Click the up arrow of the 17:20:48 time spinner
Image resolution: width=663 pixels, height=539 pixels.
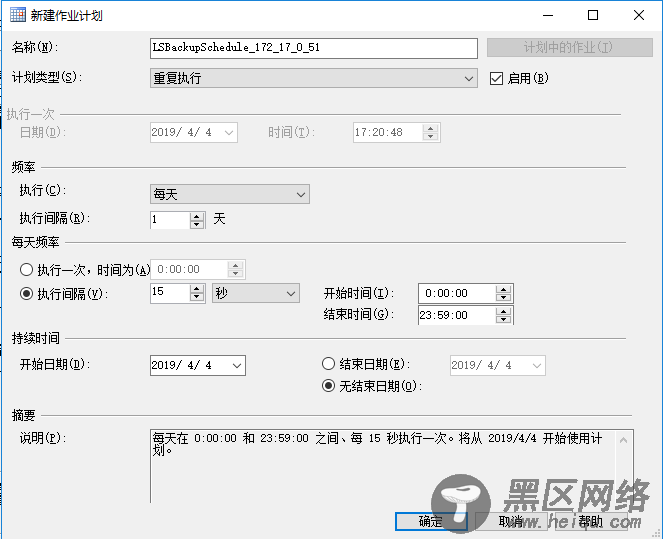[430, 129]
